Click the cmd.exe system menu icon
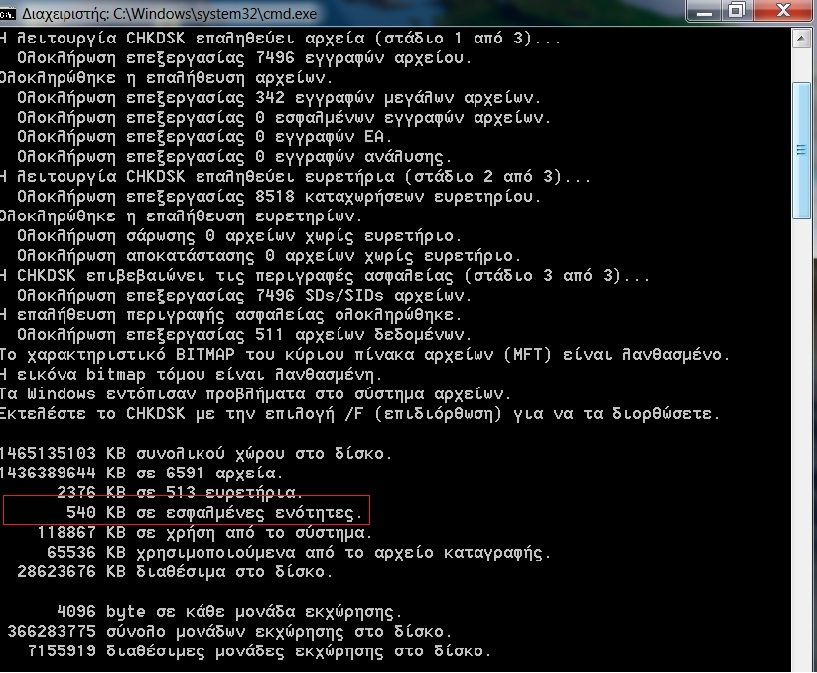The width and height of the screenshot is (817, 673). pos(7,14)
